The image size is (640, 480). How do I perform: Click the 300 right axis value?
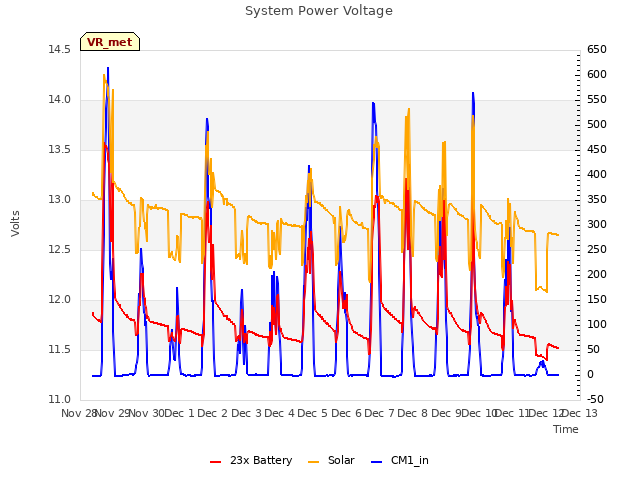[x=597, y=224]
